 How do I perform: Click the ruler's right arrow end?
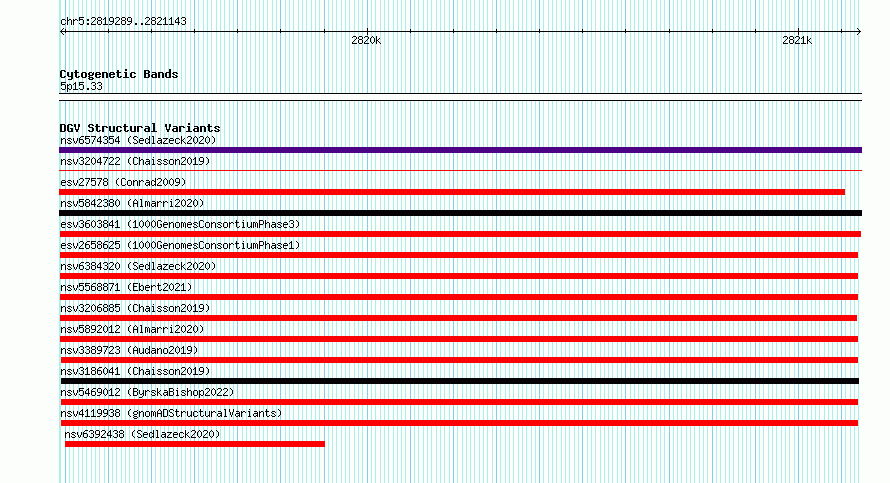click(859, 32)
